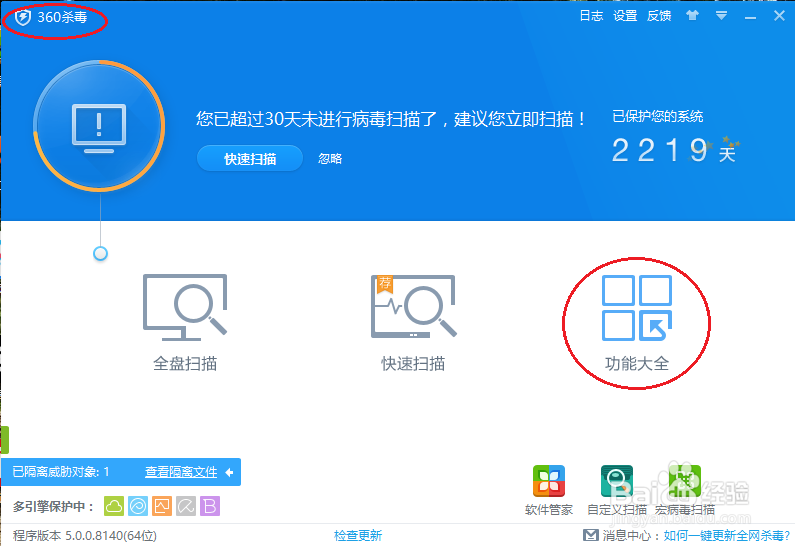This screenshot has height=546, width=795.
Task: Close the 360杀毒 window
Action: [779, 16]
